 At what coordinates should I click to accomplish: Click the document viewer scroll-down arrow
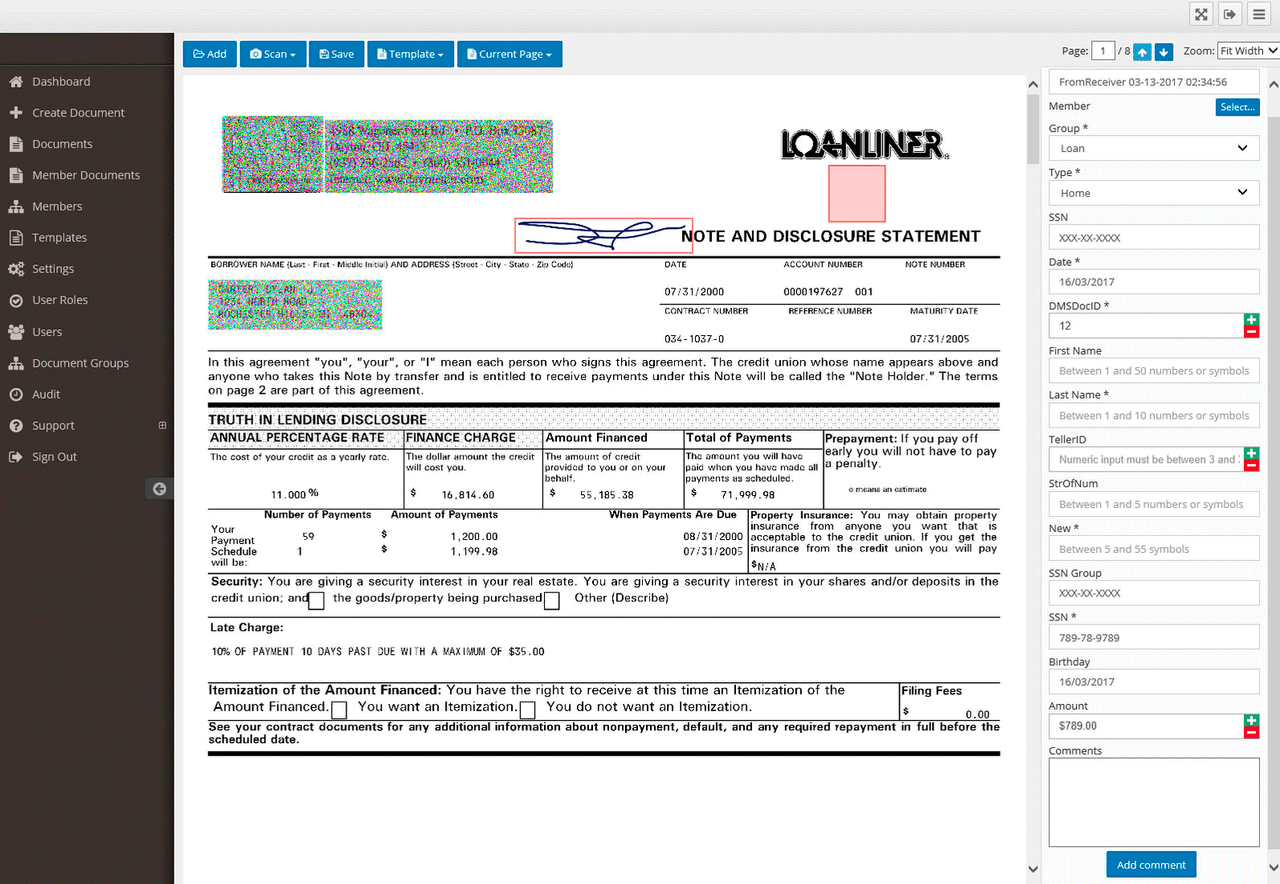pyautogui.click(x=1034, y=869)
